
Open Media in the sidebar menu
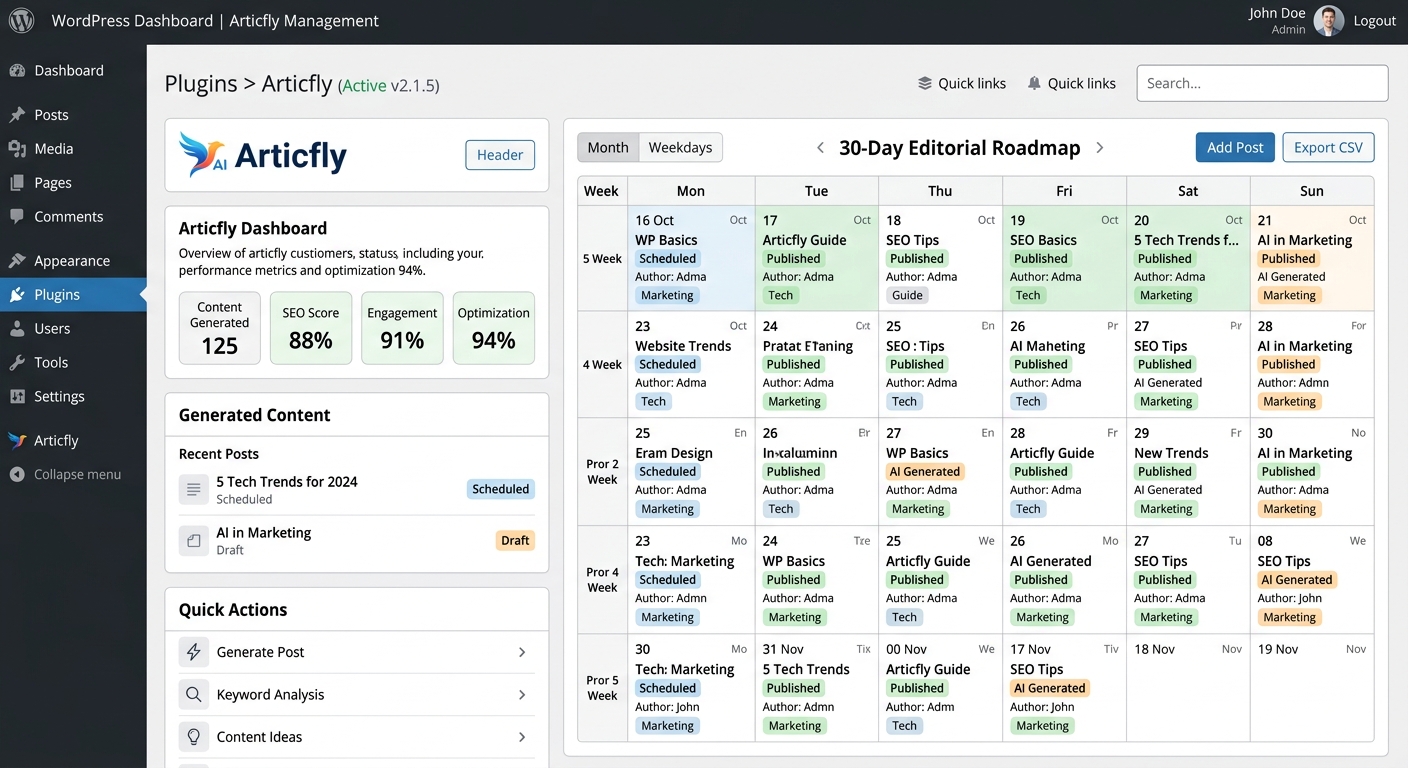(x=73, y=149)
